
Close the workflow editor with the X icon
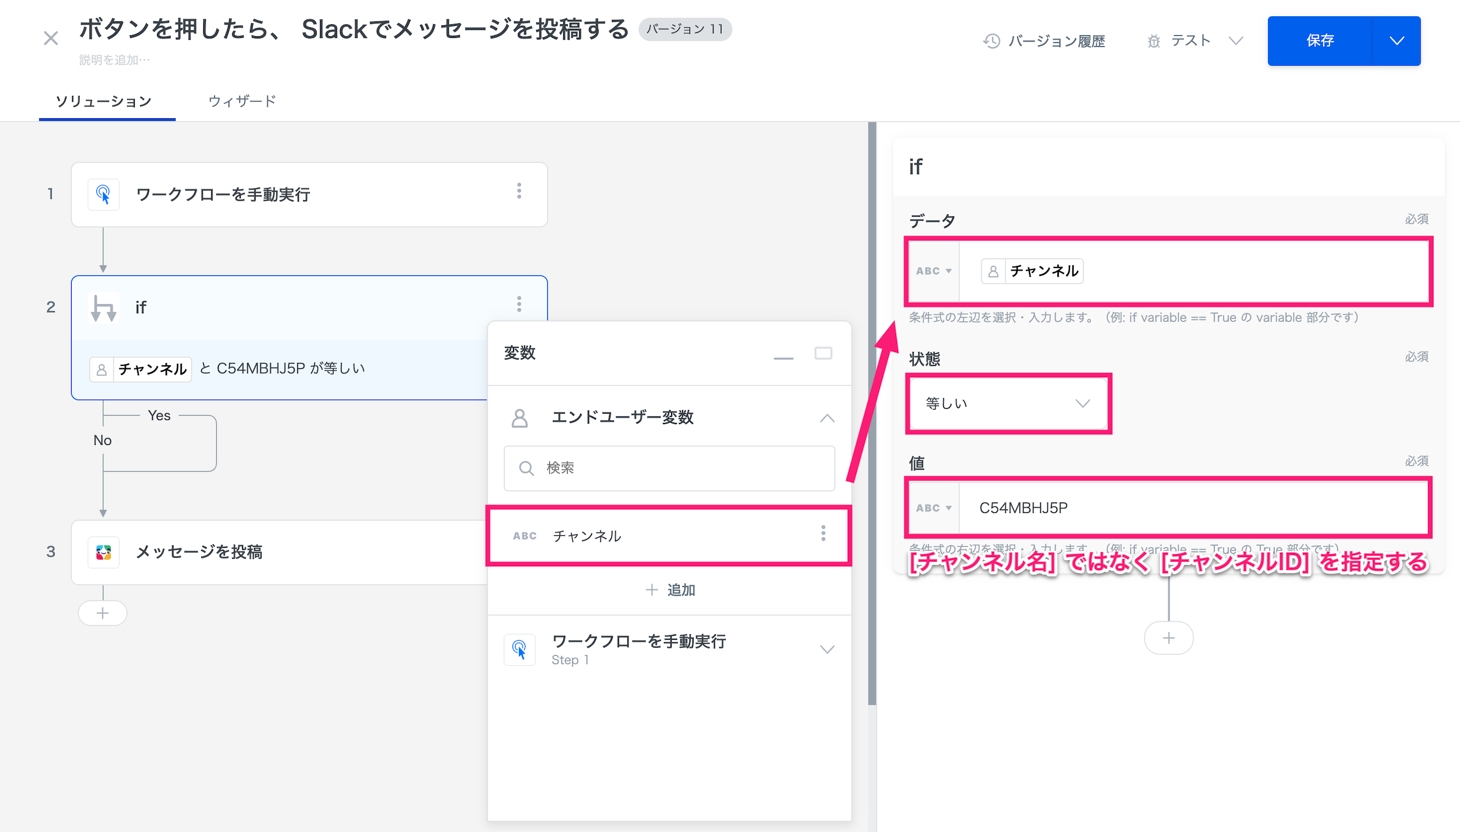pos(51,39)
